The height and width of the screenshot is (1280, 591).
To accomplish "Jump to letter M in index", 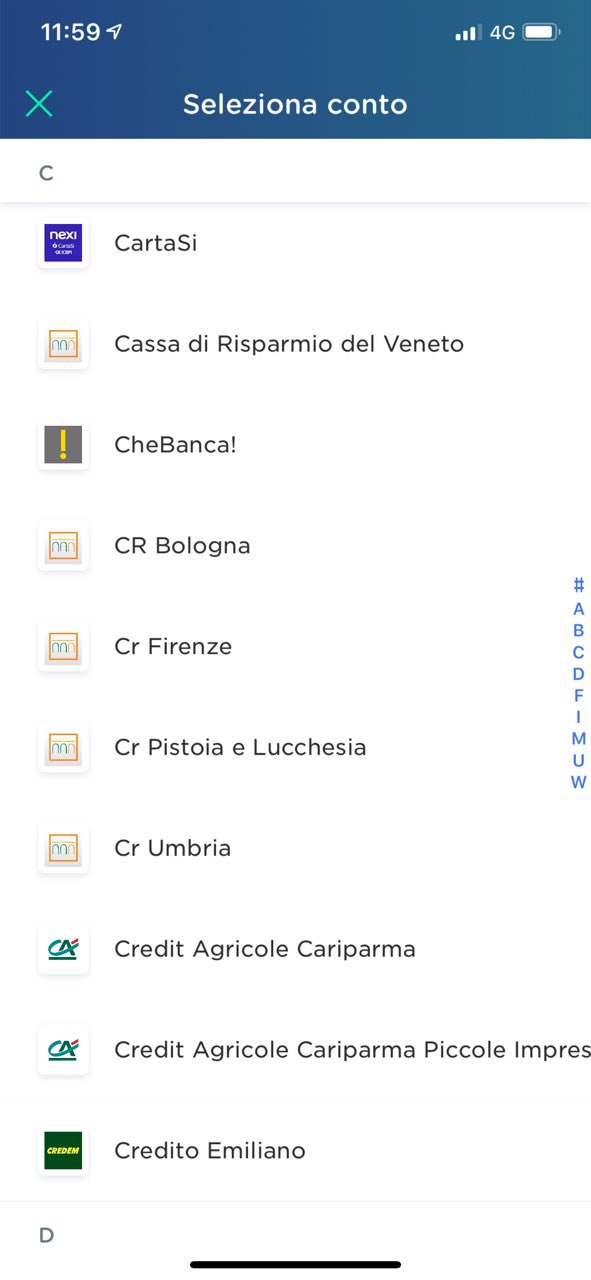I will tap(578, 739).
